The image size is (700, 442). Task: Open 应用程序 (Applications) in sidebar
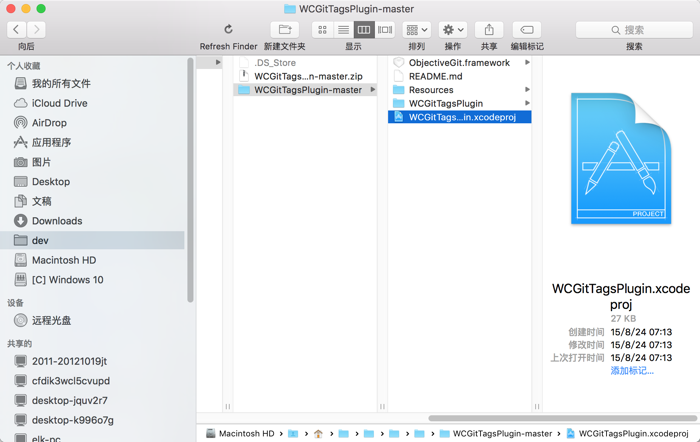coord(92,142)
